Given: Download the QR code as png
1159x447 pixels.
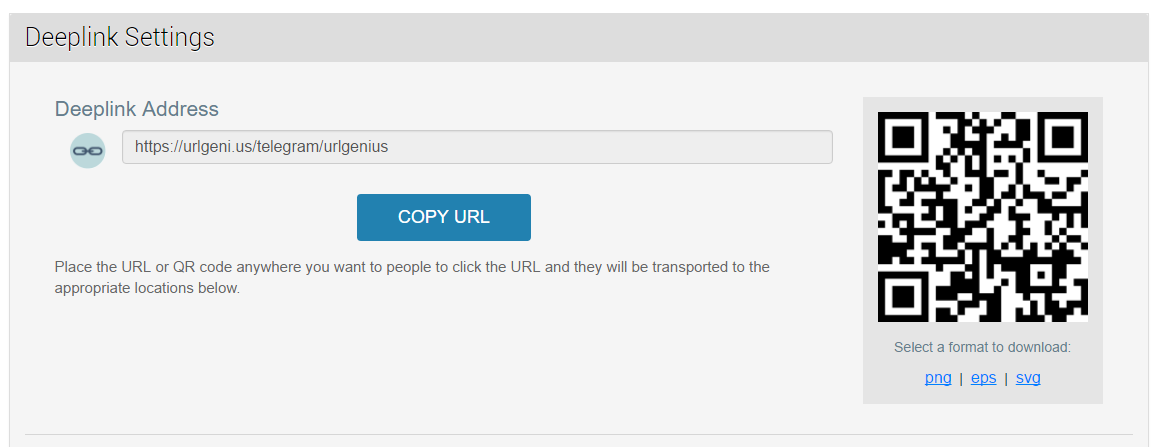Looking at the screenshot, I should tap(938, 378).
